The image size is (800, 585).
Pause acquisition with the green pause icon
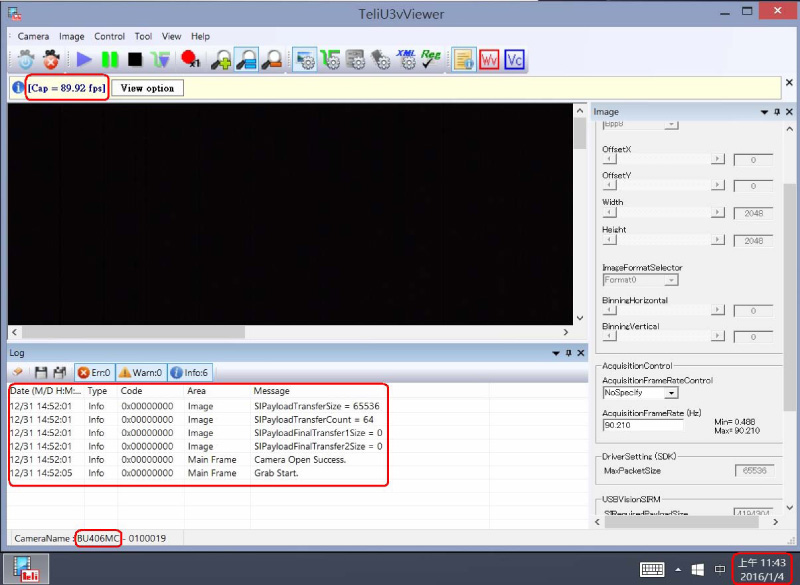point(110,60)
